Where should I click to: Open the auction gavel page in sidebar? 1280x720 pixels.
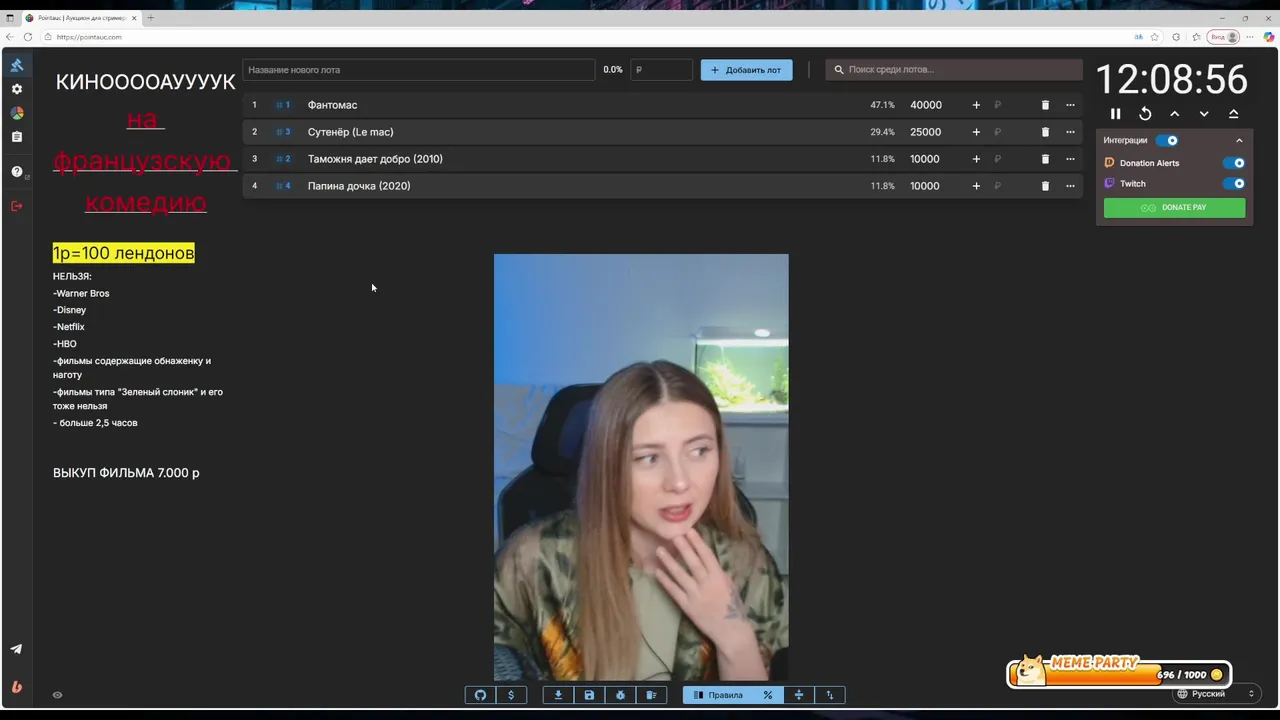click(17, 65)
